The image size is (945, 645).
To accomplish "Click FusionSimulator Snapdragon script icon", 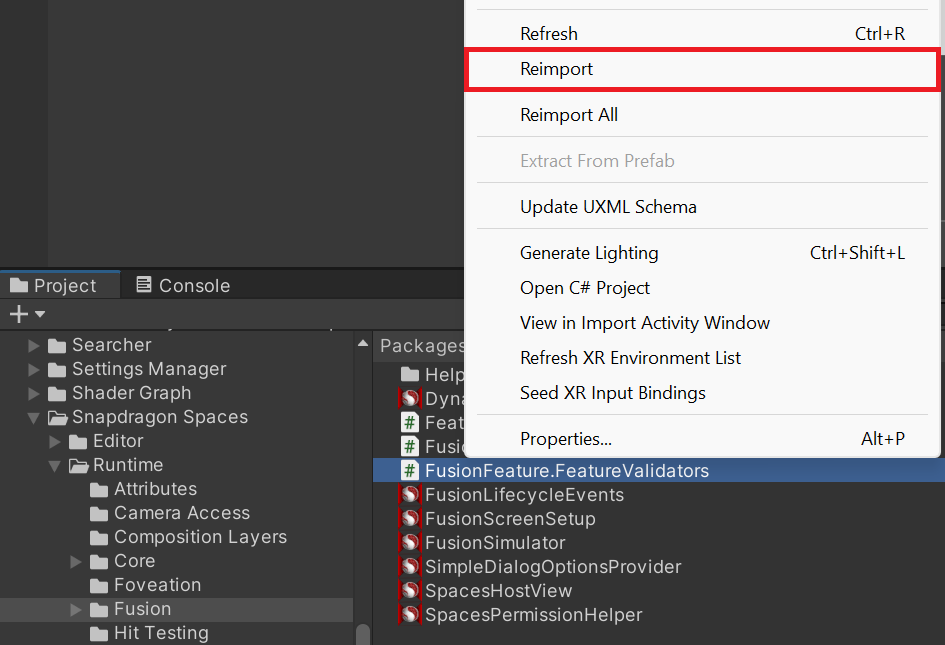I will [x=410, y=543].
